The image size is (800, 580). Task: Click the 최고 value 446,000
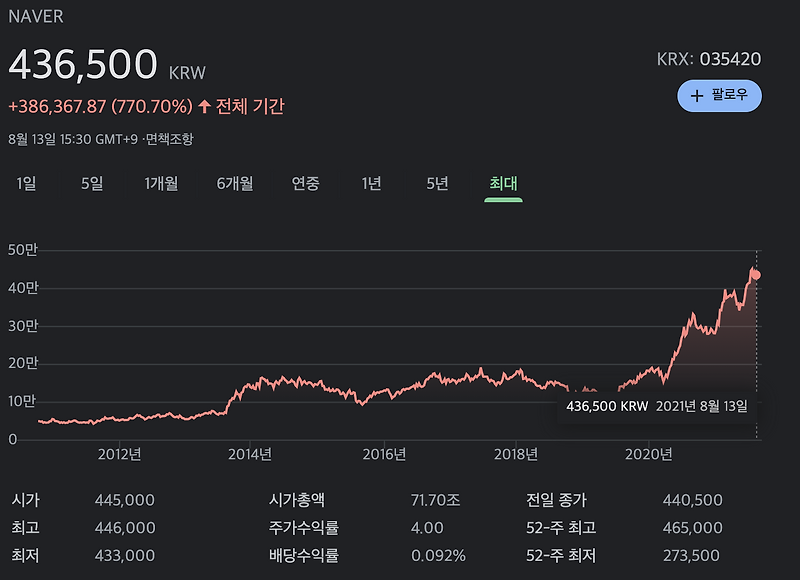(x=125, y=528)
